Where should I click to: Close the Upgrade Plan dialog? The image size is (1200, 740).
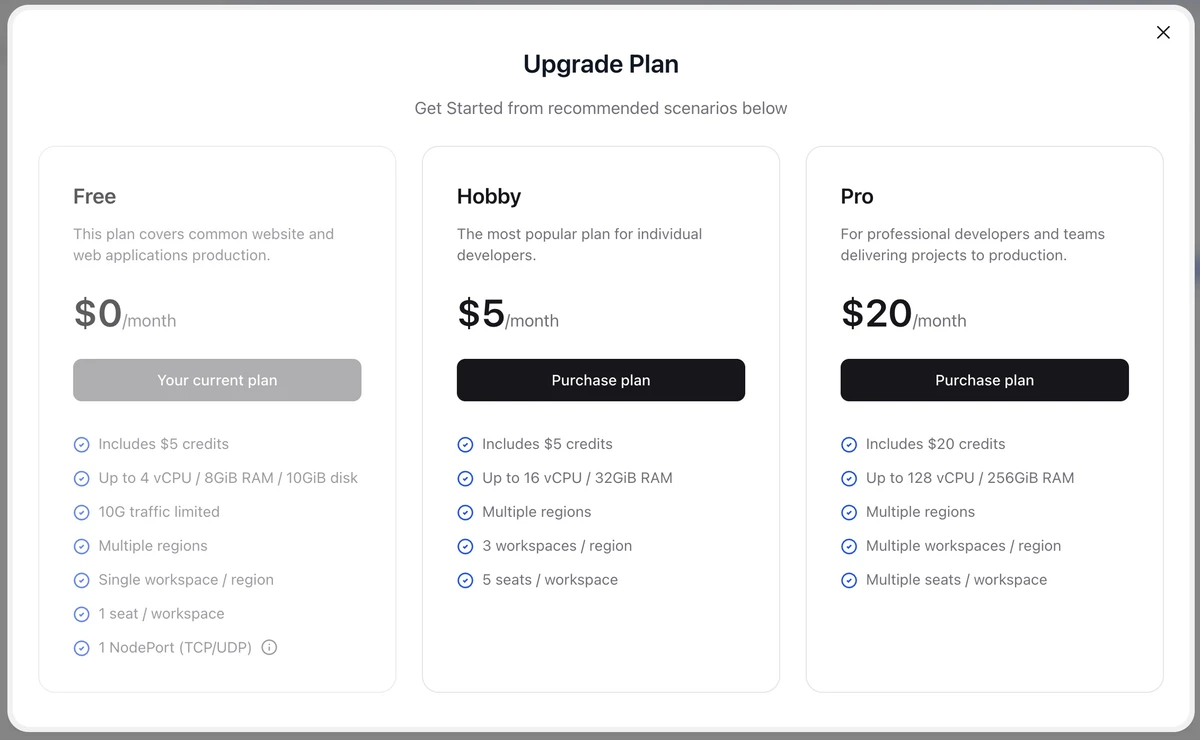[1163, 32]
